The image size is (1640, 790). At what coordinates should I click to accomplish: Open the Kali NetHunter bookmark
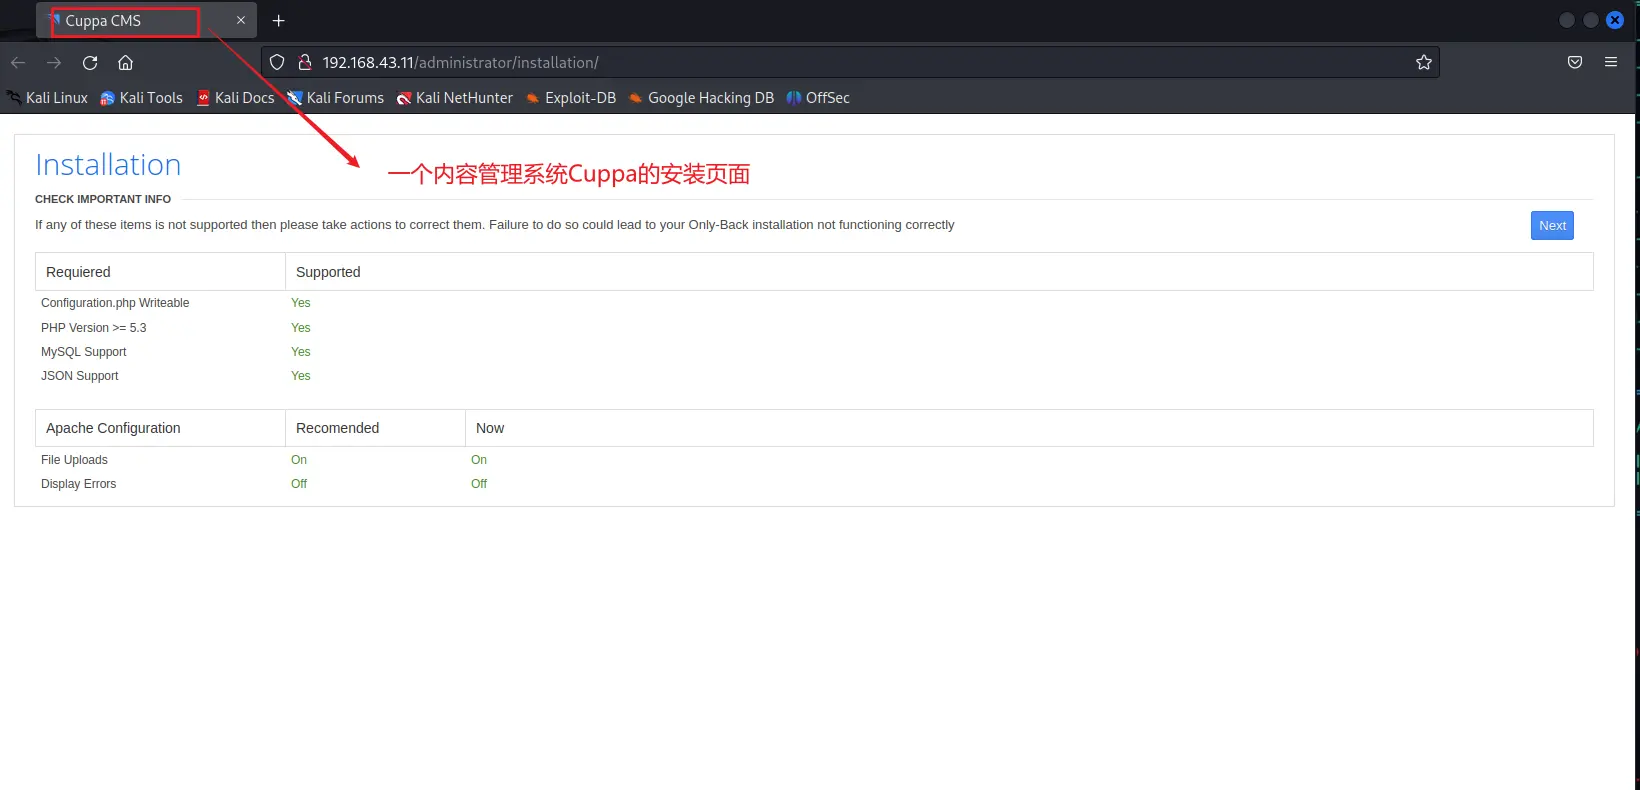tap(455, 98)
